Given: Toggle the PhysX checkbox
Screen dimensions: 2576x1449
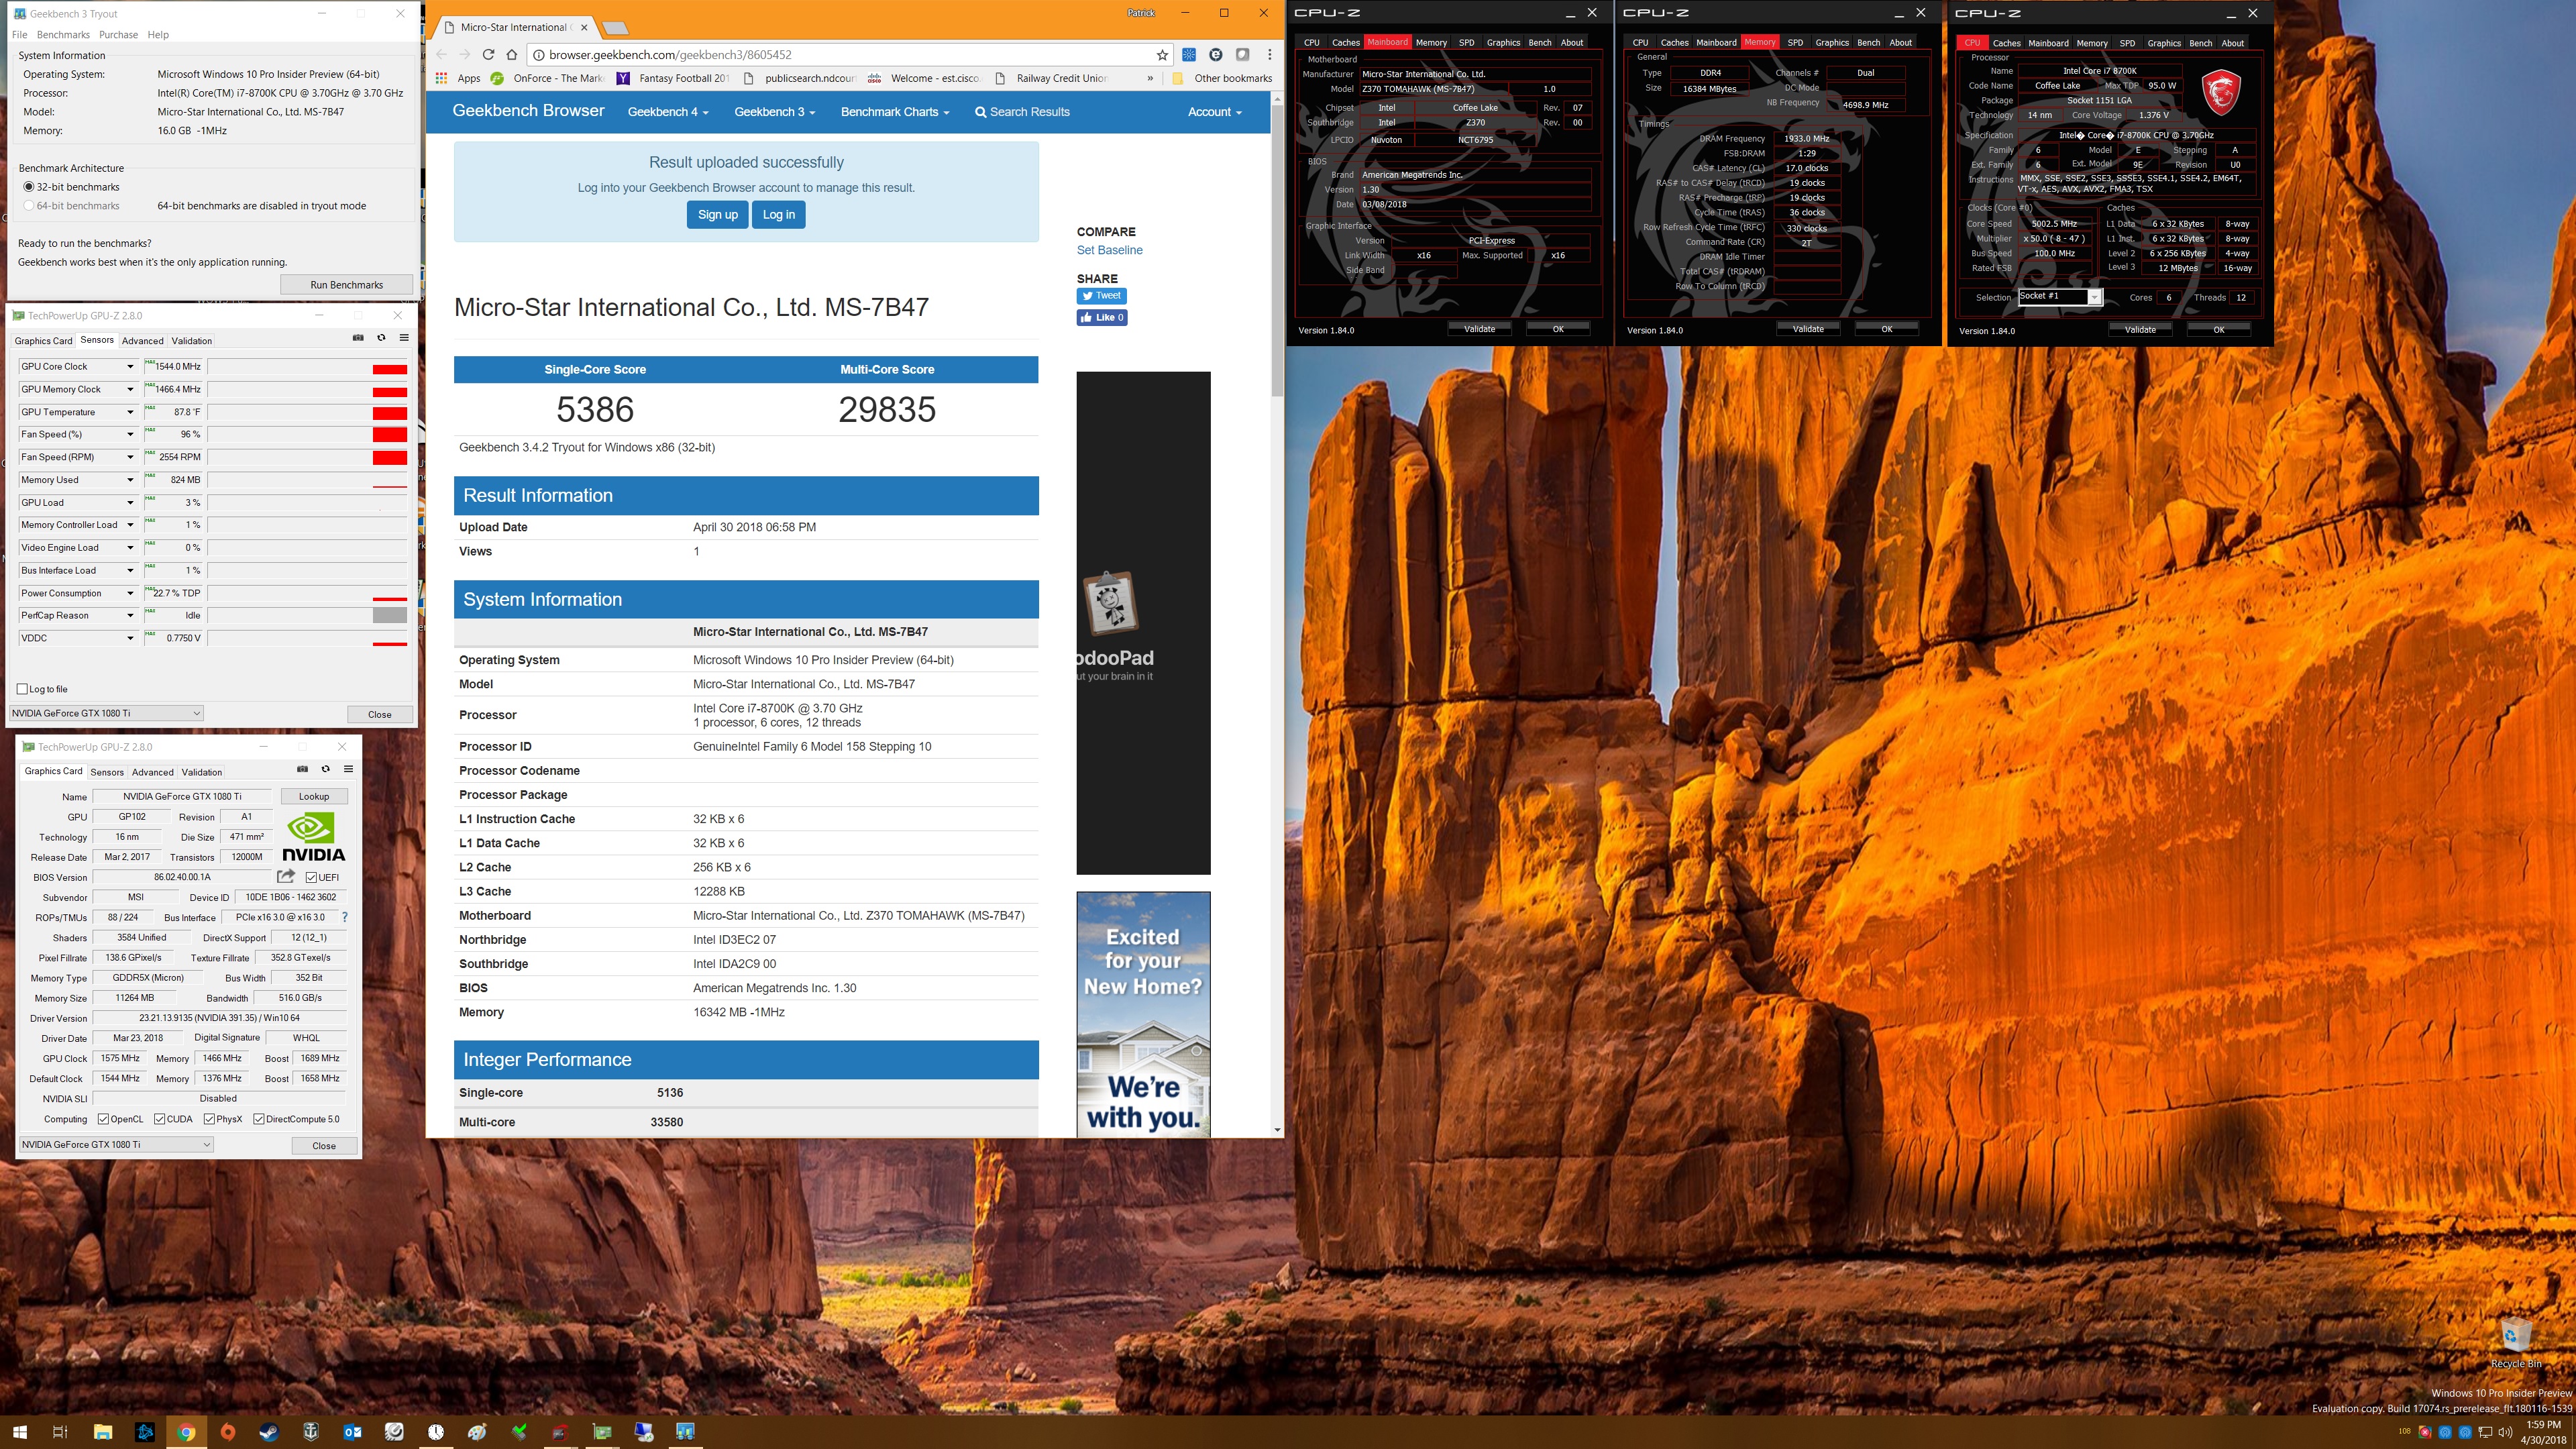Looking at the screenshot, I should 209,1119.
